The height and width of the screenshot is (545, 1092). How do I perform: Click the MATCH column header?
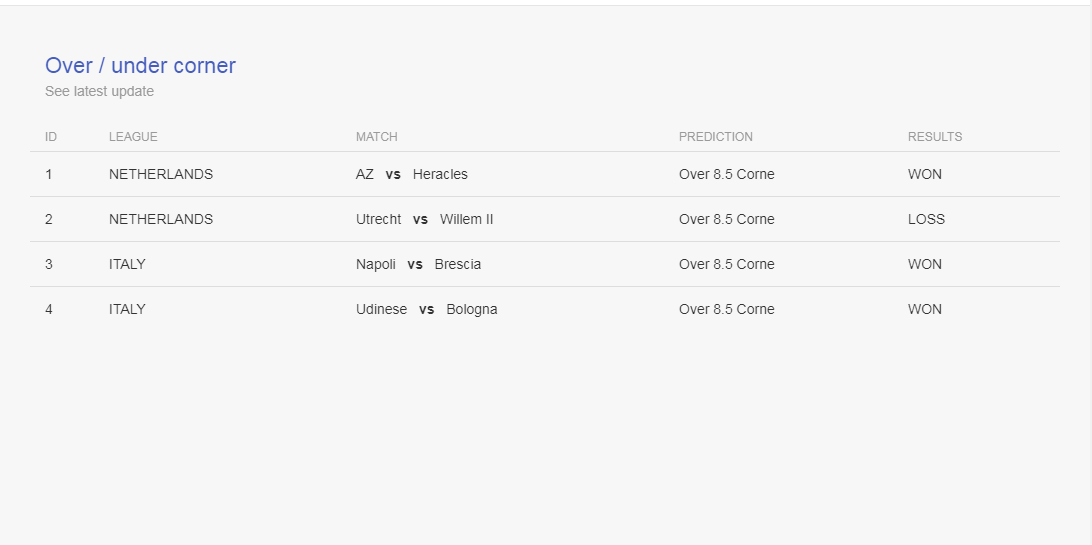(x=377, y=136)
